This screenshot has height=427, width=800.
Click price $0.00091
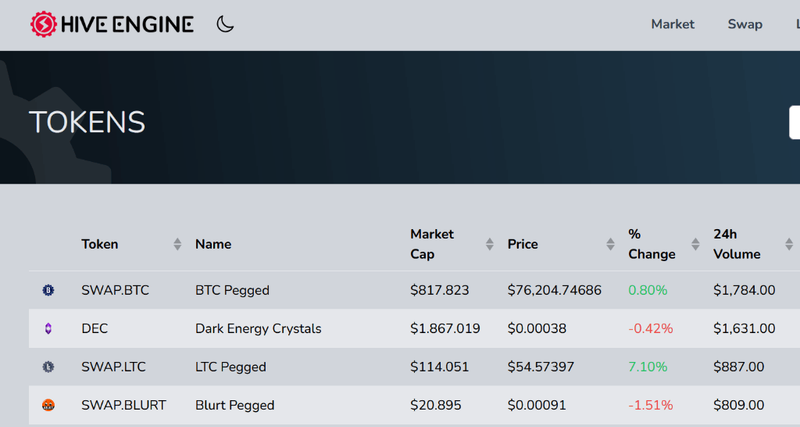(537, 405)
